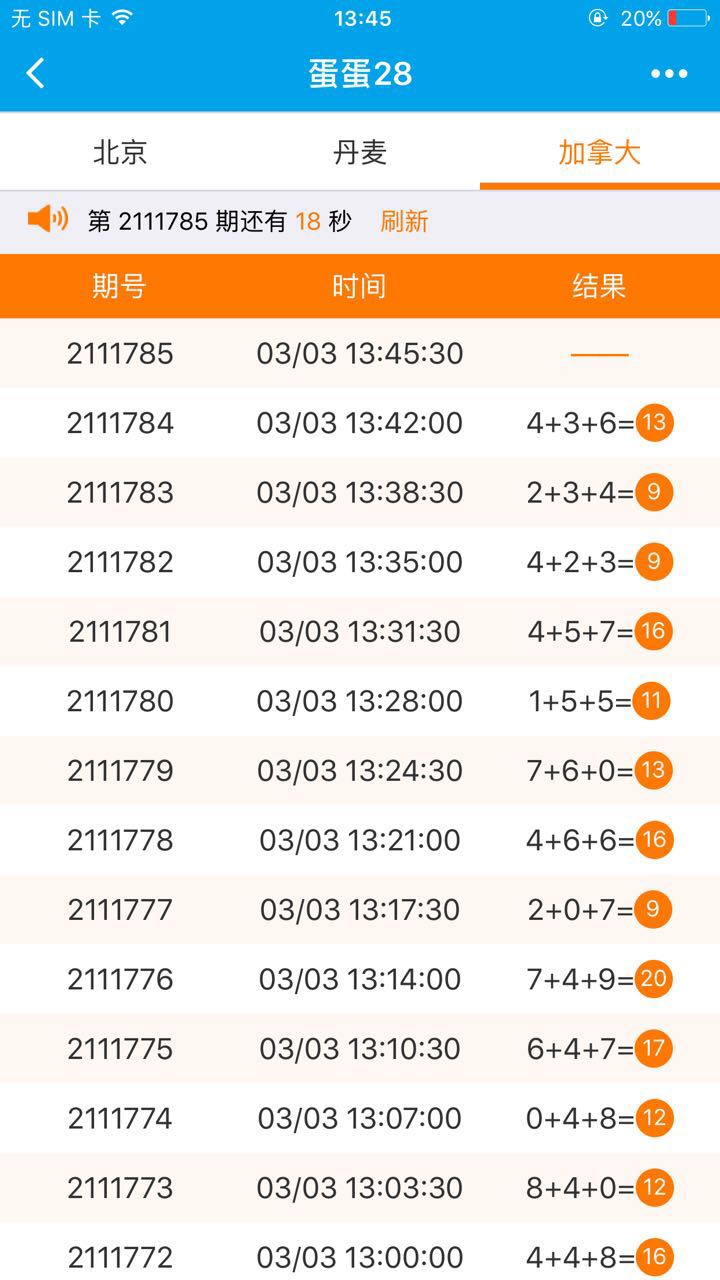
Task: Tap the 期号 column header
Action: pyautogui.click(x=120, y=287)
